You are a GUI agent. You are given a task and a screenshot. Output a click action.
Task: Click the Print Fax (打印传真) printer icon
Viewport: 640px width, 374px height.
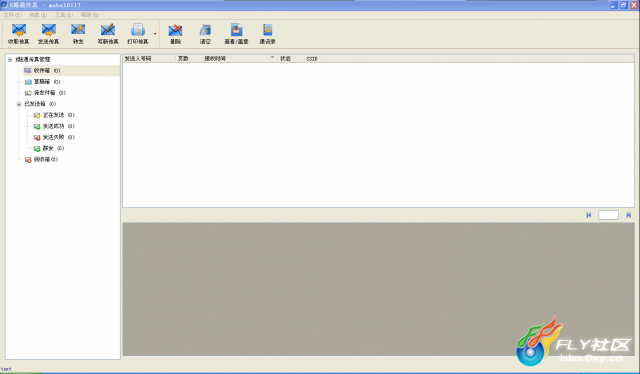(138, 30)
